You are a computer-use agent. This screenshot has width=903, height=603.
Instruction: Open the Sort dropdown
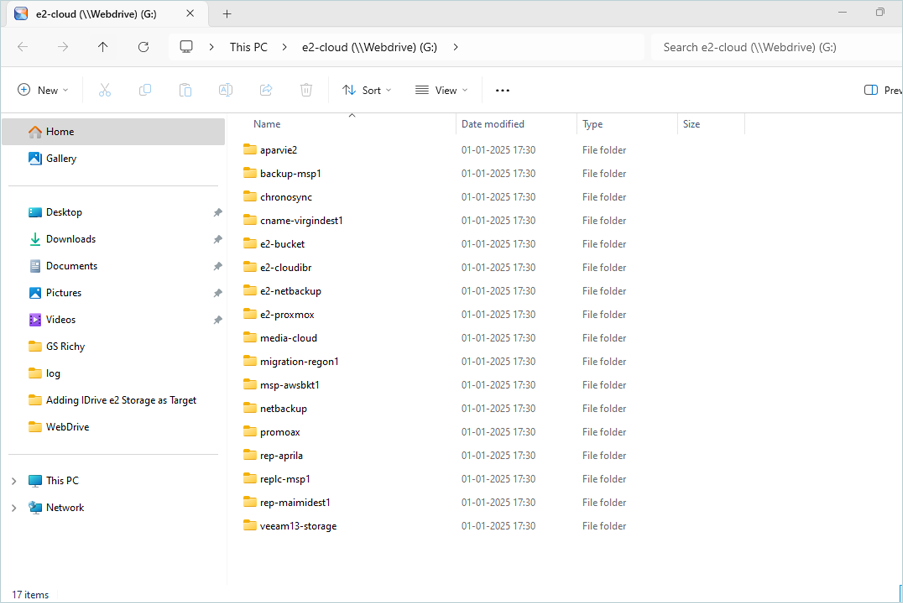coord(367,90)
